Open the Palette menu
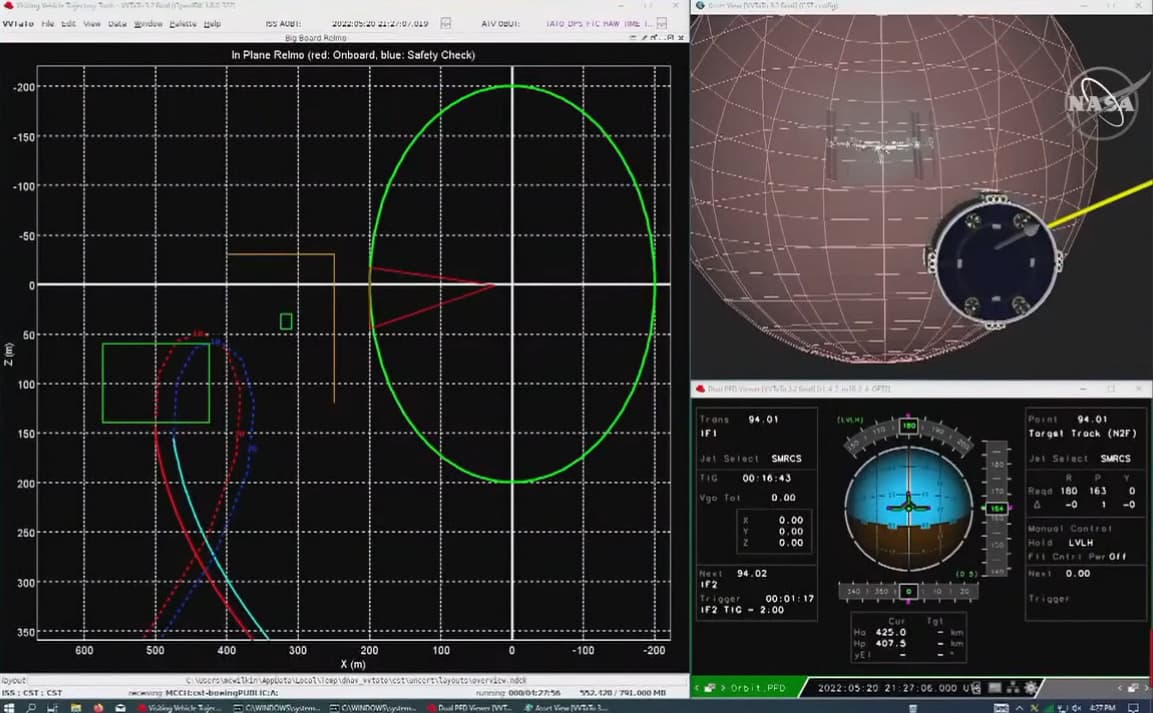Viewport: 1153px width, 713px height. (183, 23)
